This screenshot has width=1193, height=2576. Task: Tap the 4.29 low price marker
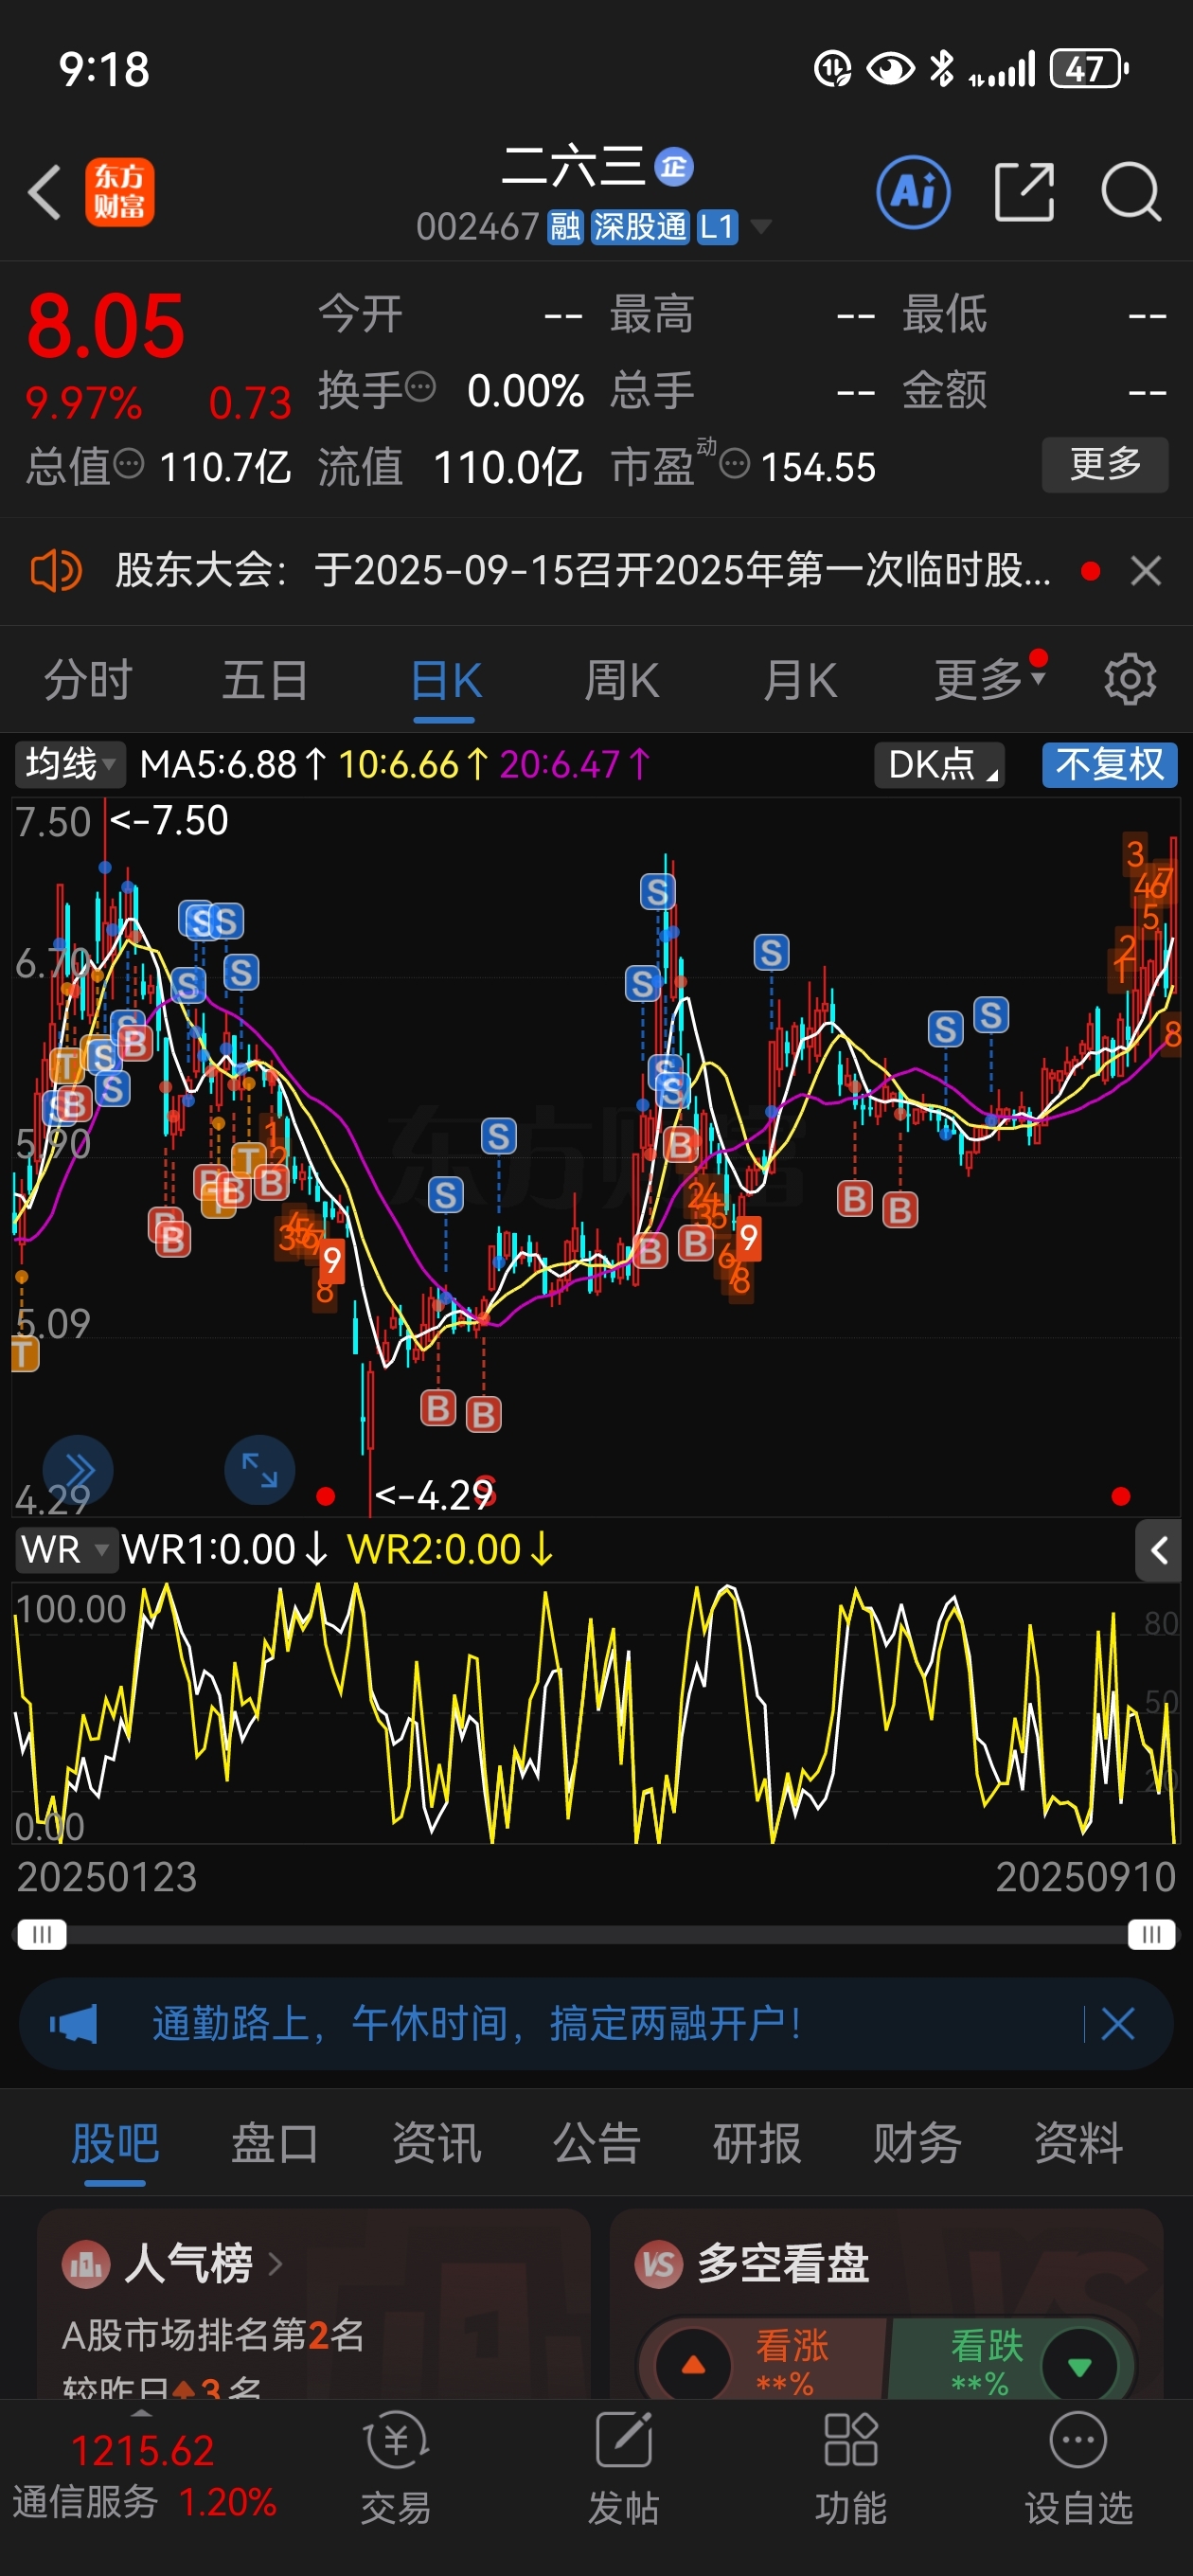[x=433, y=1495]
